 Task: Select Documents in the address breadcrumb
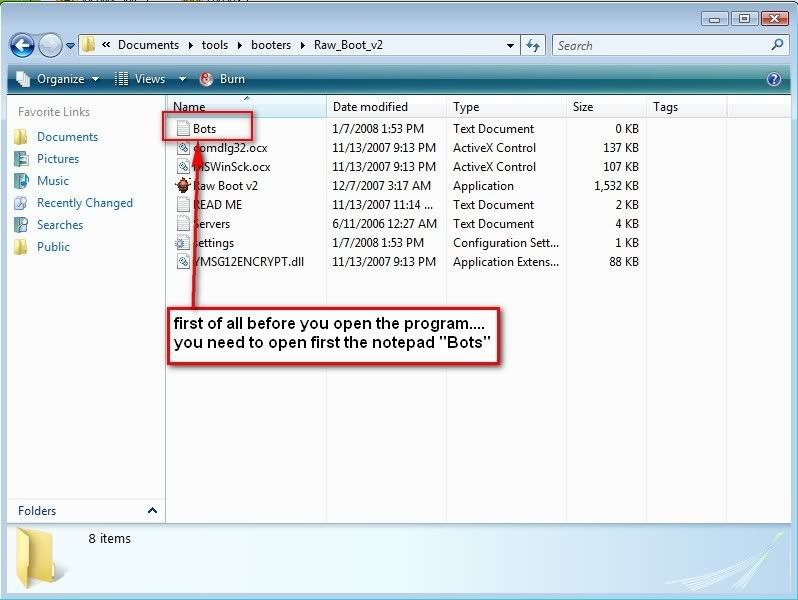pos(148,45)
